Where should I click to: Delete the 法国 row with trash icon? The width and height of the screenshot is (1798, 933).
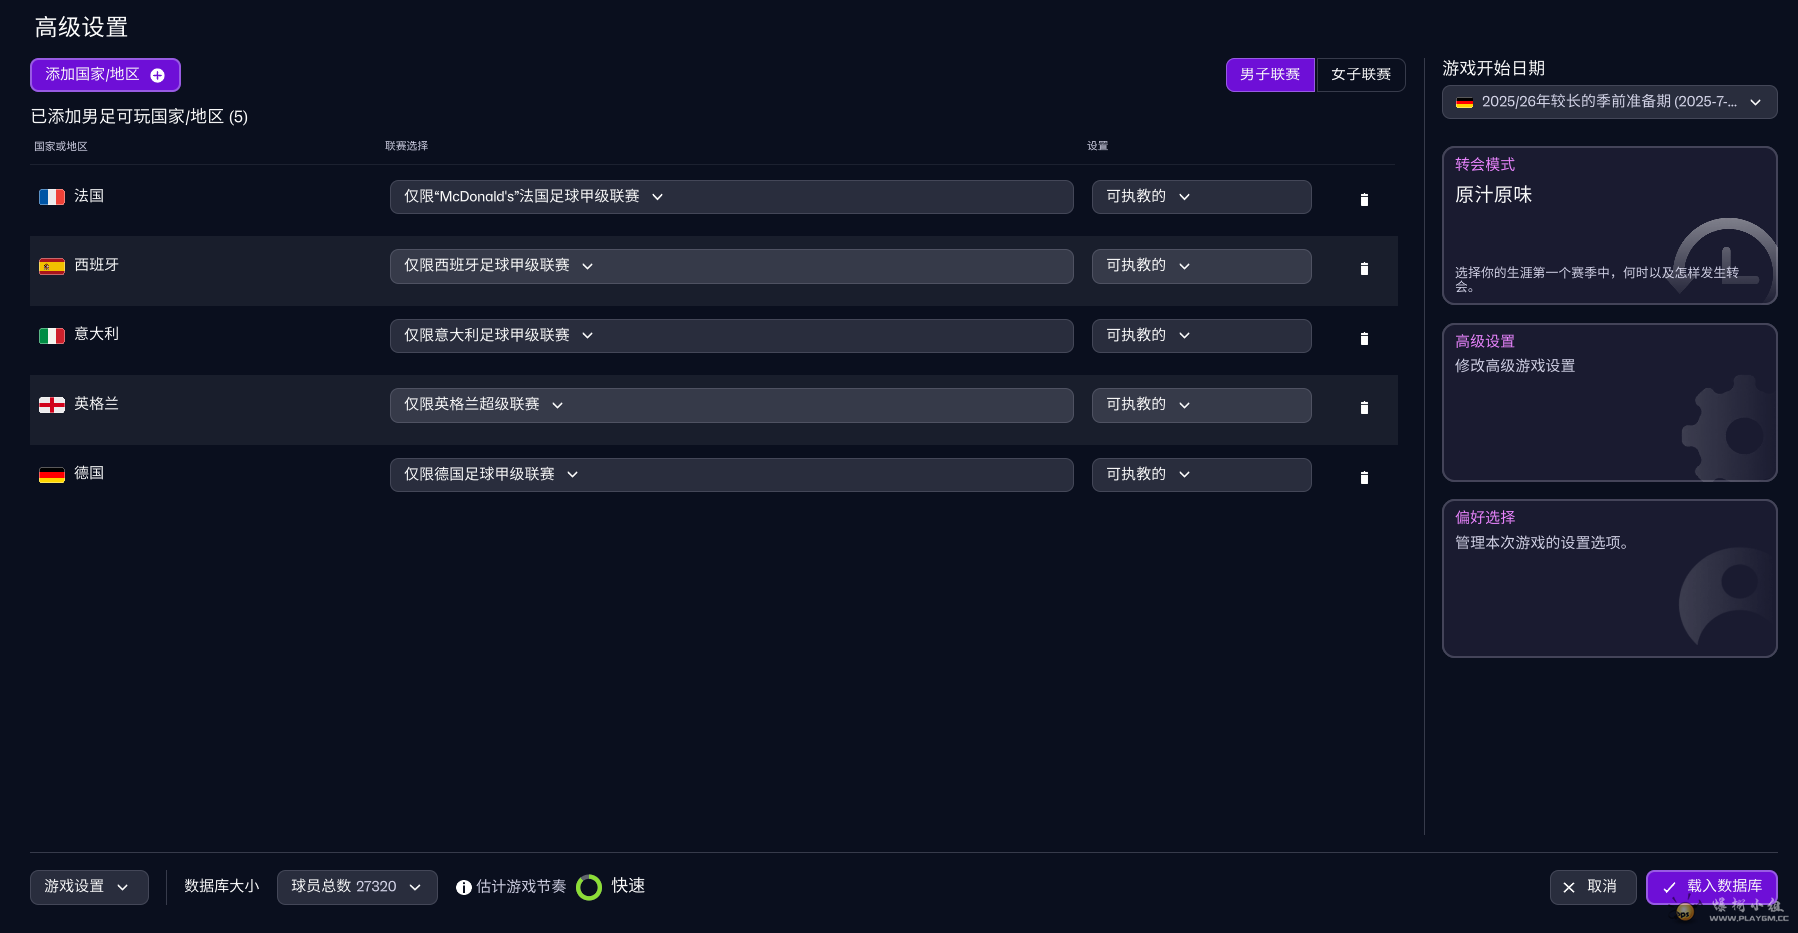1364,200
